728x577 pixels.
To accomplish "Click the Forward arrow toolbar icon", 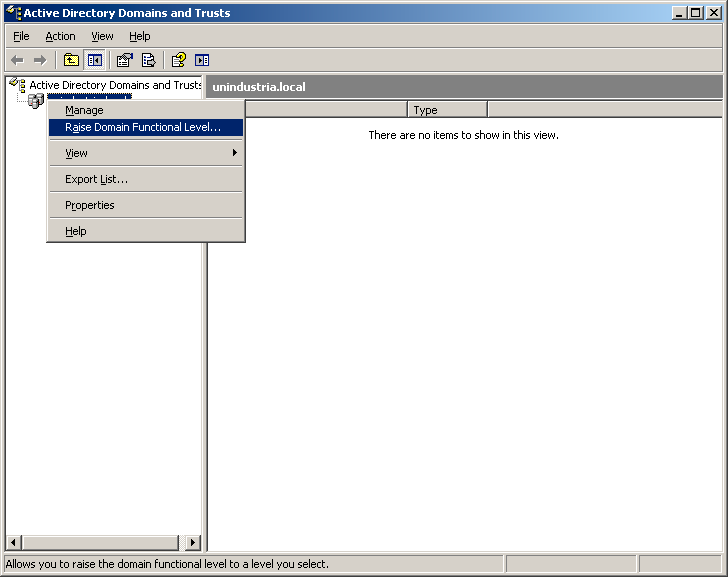I will point(40,60).
